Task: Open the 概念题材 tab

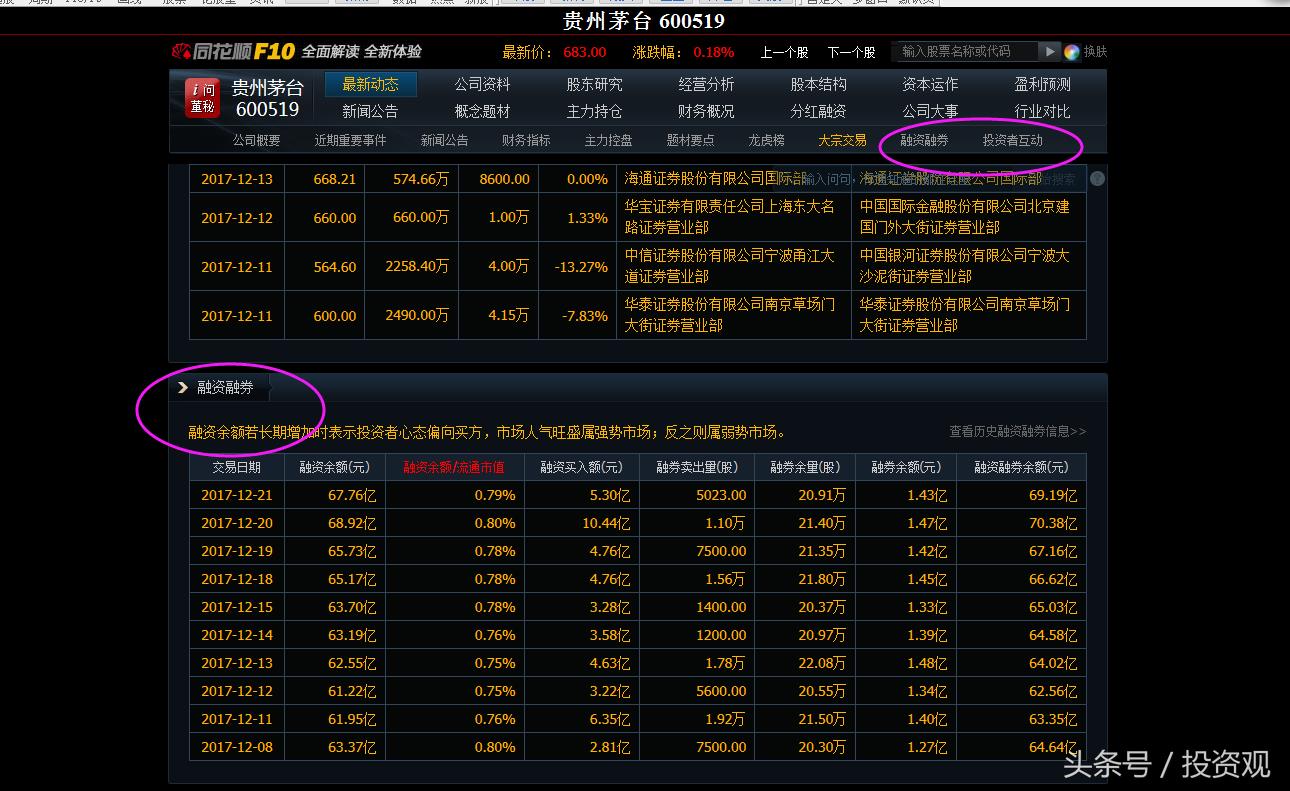Action: pos(482,111)
